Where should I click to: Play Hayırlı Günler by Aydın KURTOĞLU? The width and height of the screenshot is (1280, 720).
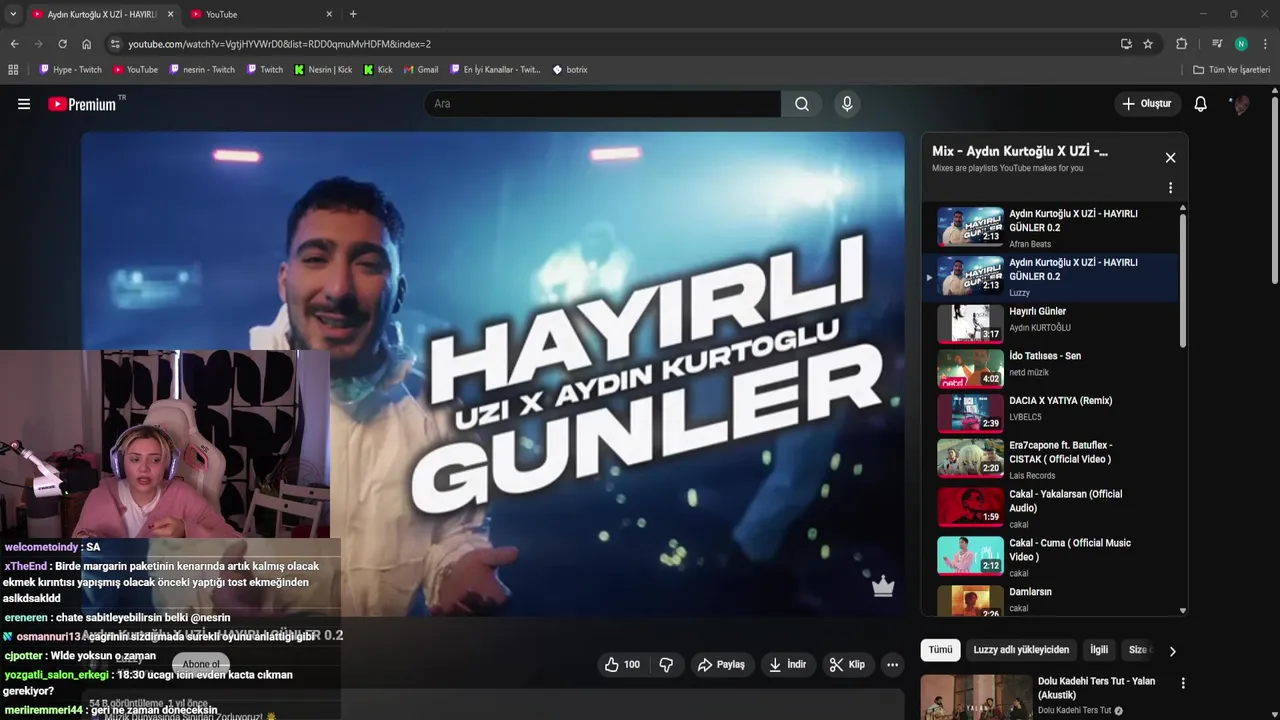coord(1050,324)
